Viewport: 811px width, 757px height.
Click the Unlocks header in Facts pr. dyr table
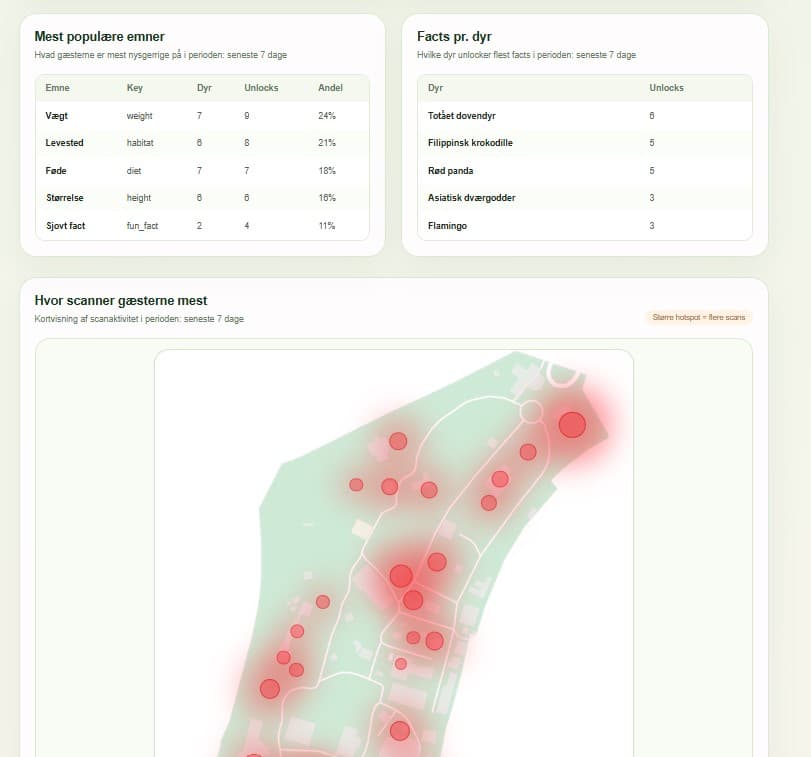click(666, 88)
